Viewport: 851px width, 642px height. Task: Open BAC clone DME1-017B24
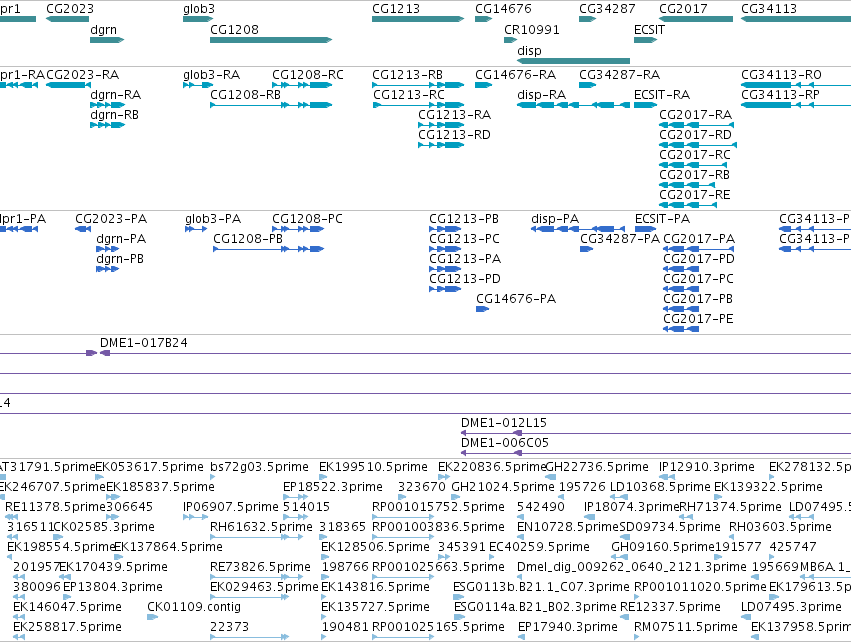tap(144, 344)
